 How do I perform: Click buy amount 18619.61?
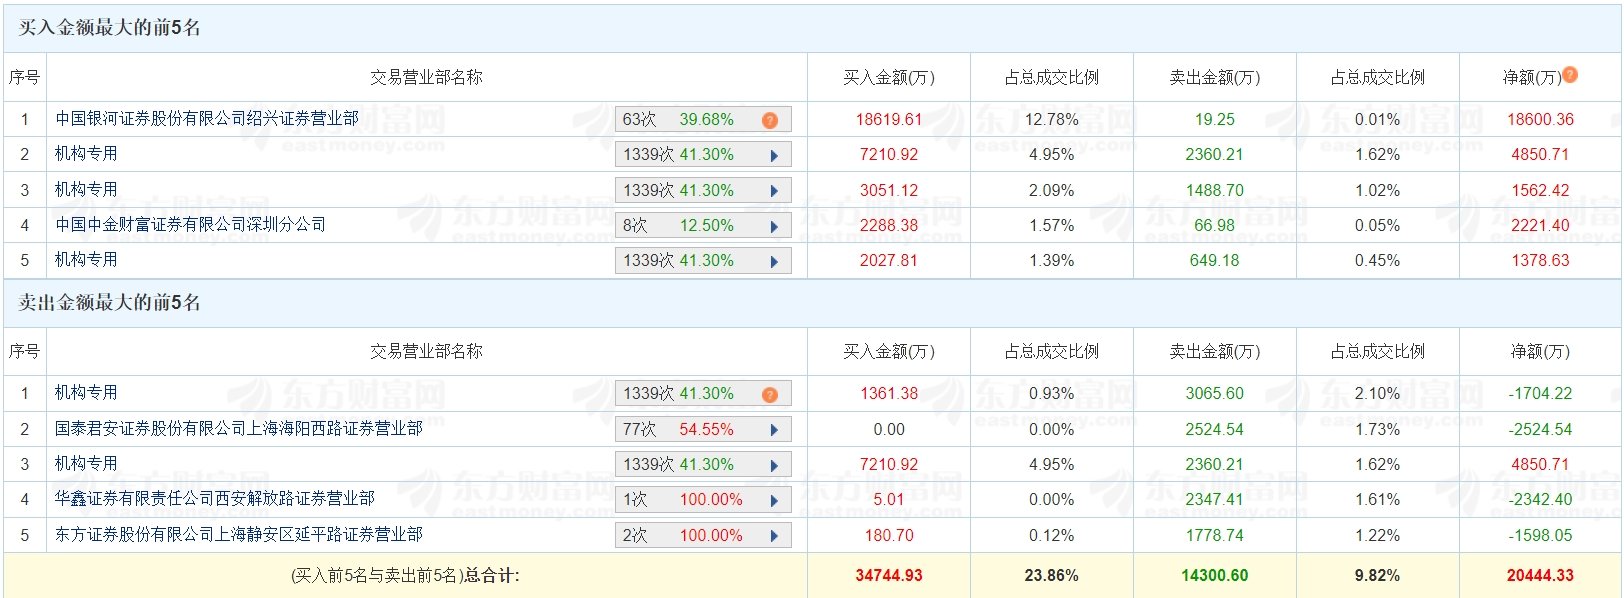pos(889,119)
